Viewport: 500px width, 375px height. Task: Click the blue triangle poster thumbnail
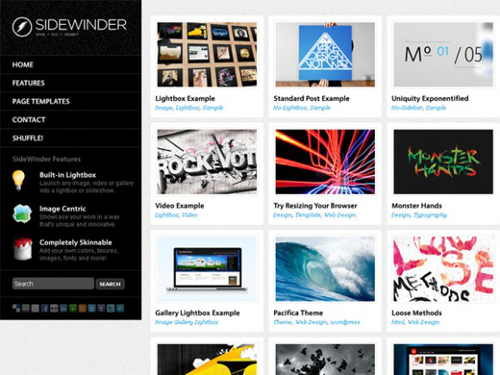click(x=325, y=55)
